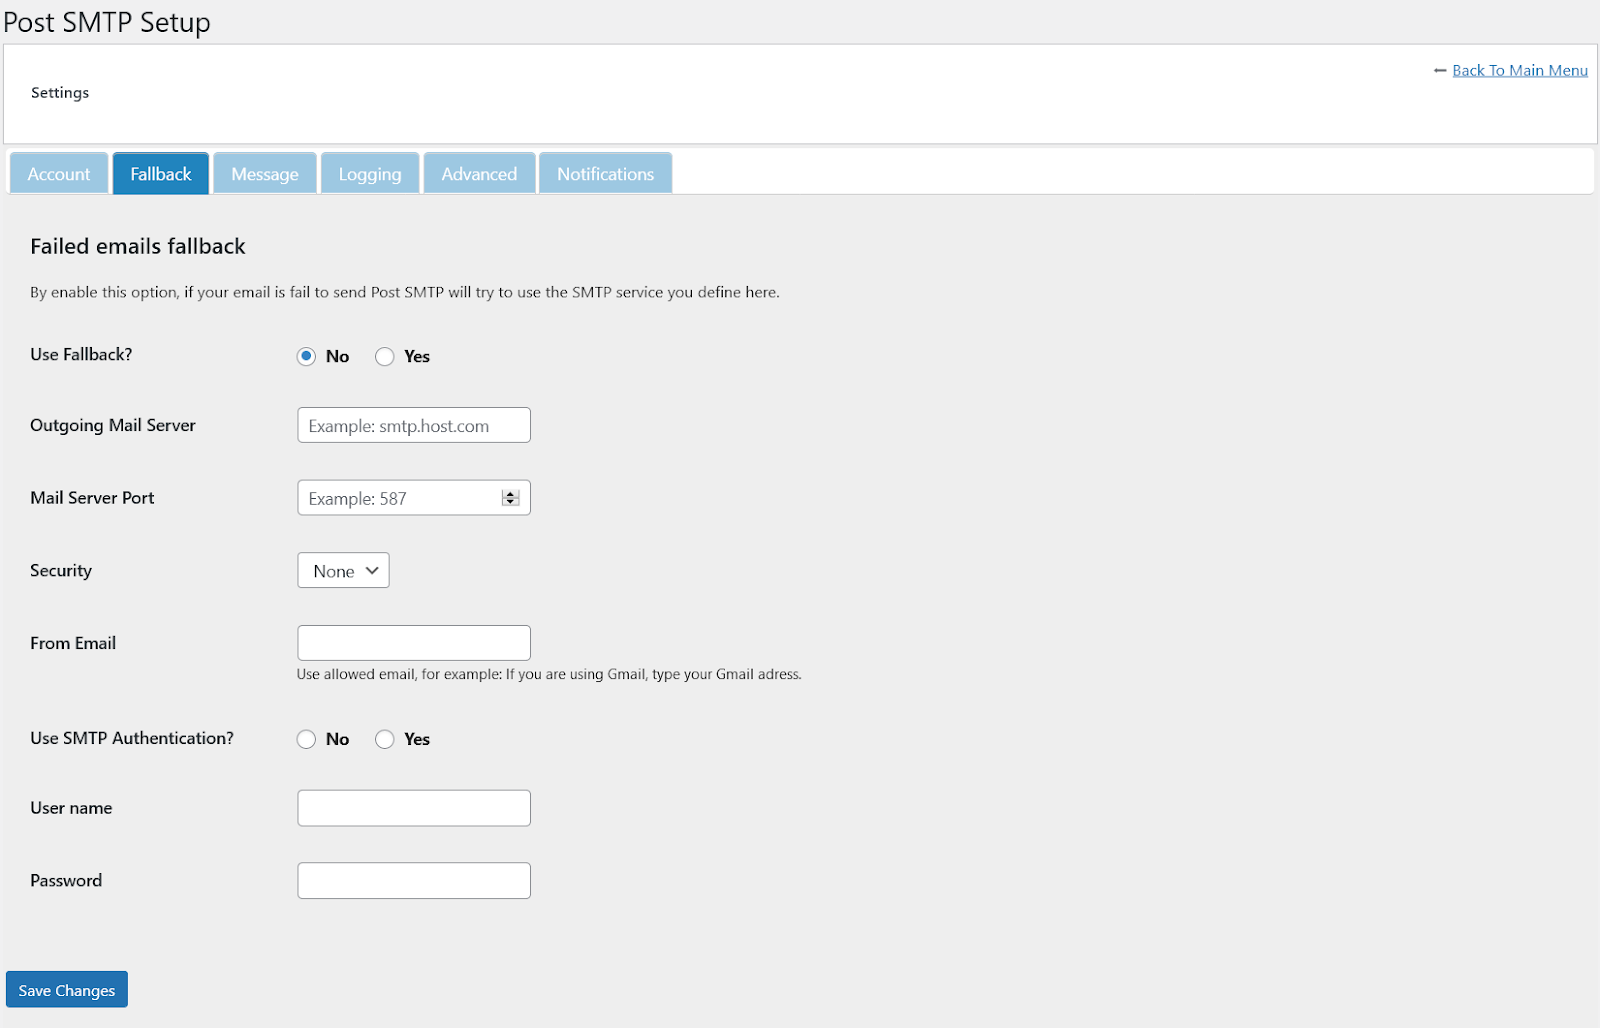Click the Mail Server Port spinner arrows
This screenshot has width=1600, height=1028.
click(x=510, y=498)
